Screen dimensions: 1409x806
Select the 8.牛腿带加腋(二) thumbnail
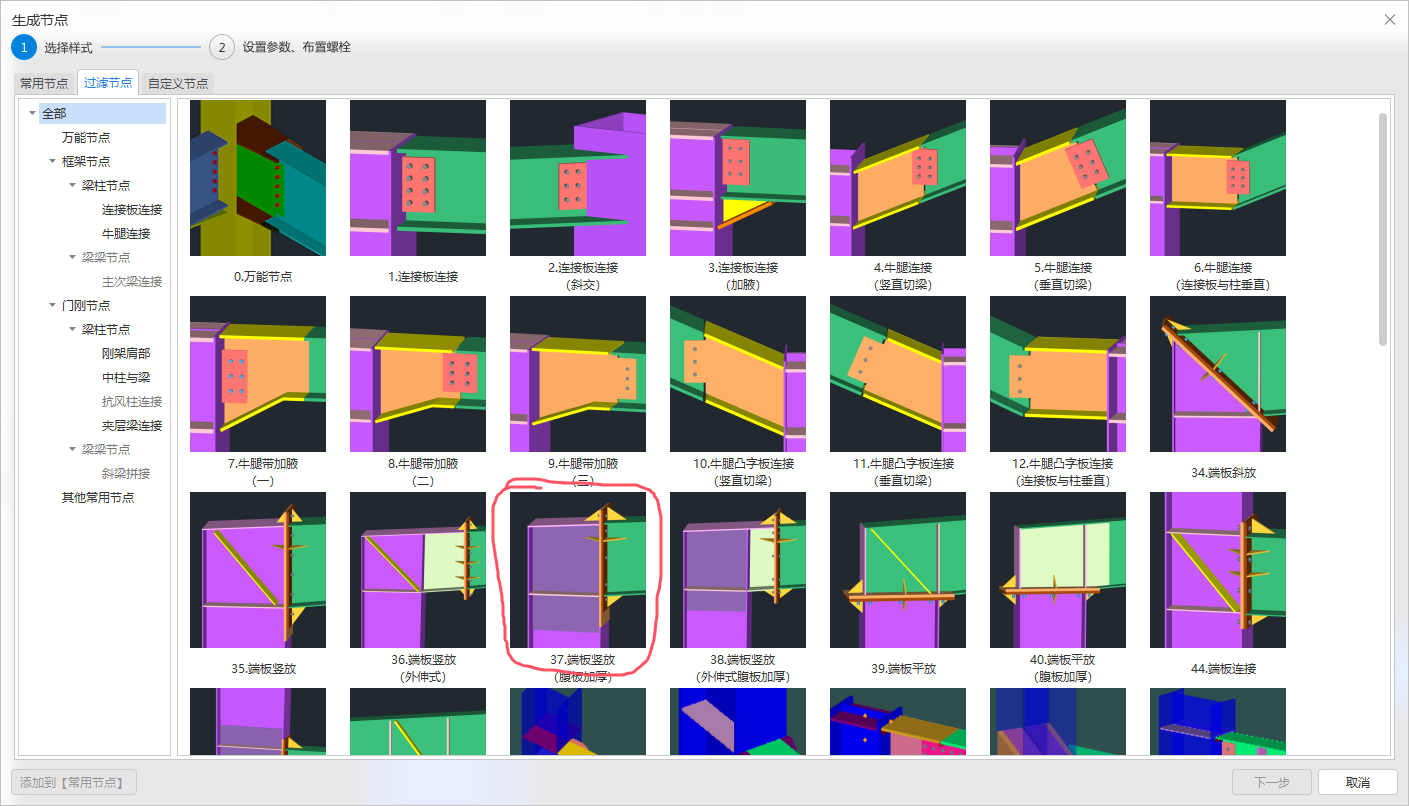pos(418,374)
